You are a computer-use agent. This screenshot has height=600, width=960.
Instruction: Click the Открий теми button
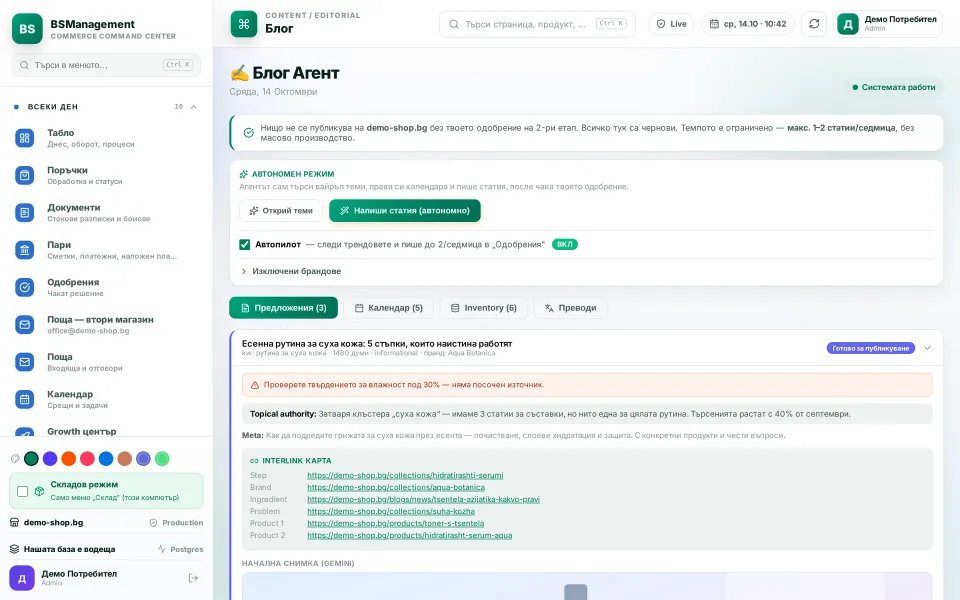[281, 211]
